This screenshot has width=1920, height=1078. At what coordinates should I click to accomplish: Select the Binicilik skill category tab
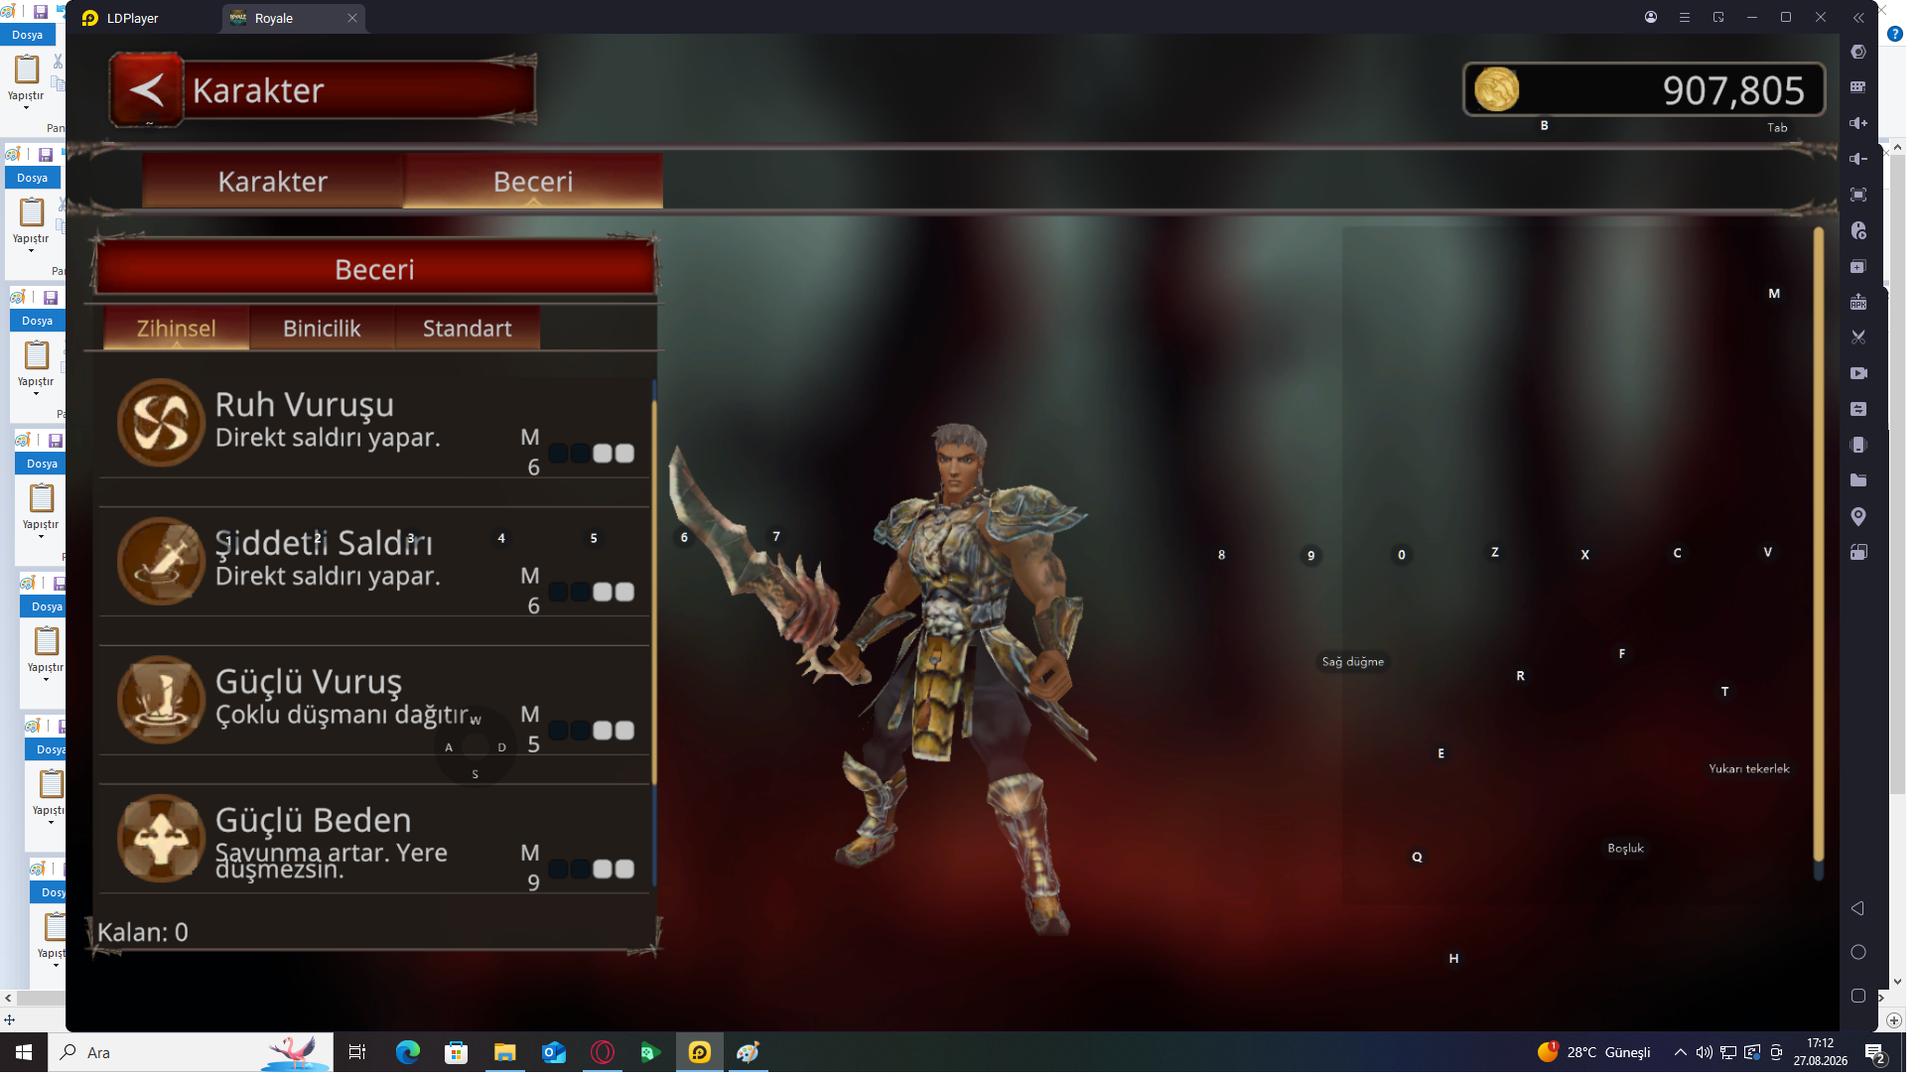(322, 328)
